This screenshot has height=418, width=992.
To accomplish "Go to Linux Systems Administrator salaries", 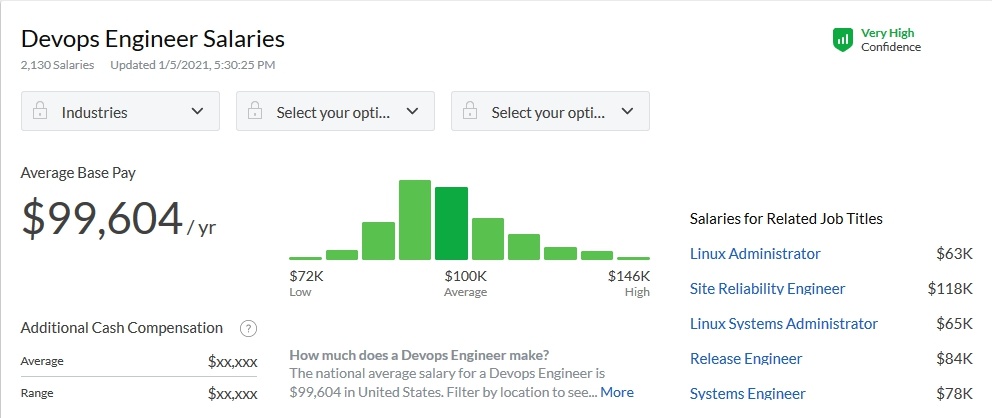I will (x=783, y=324).
